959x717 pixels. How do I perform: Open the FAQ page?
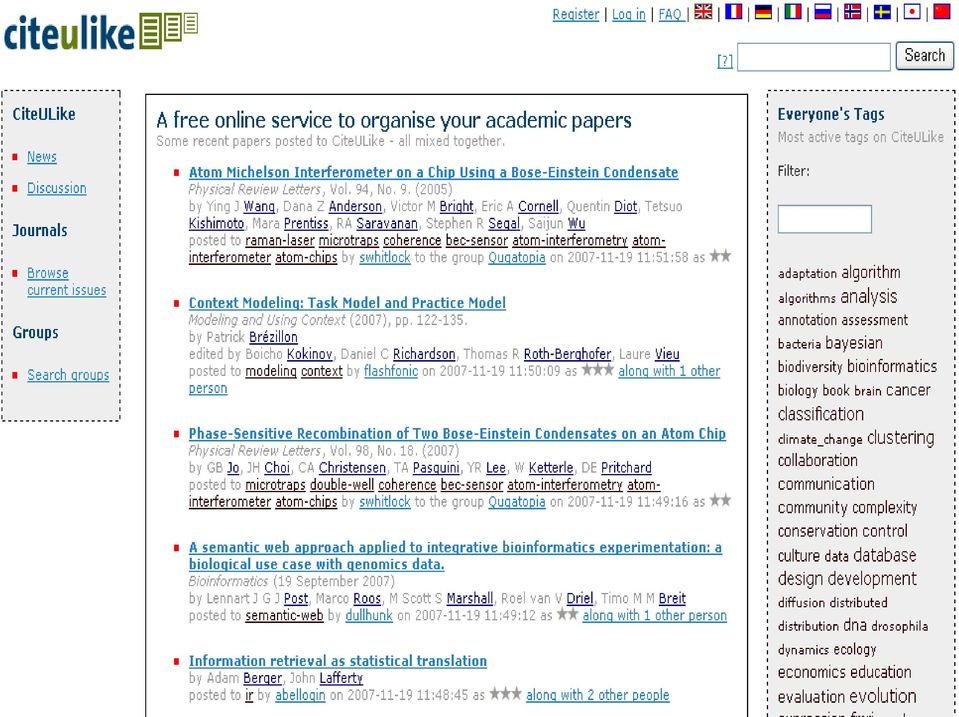(x=670, y=14)
